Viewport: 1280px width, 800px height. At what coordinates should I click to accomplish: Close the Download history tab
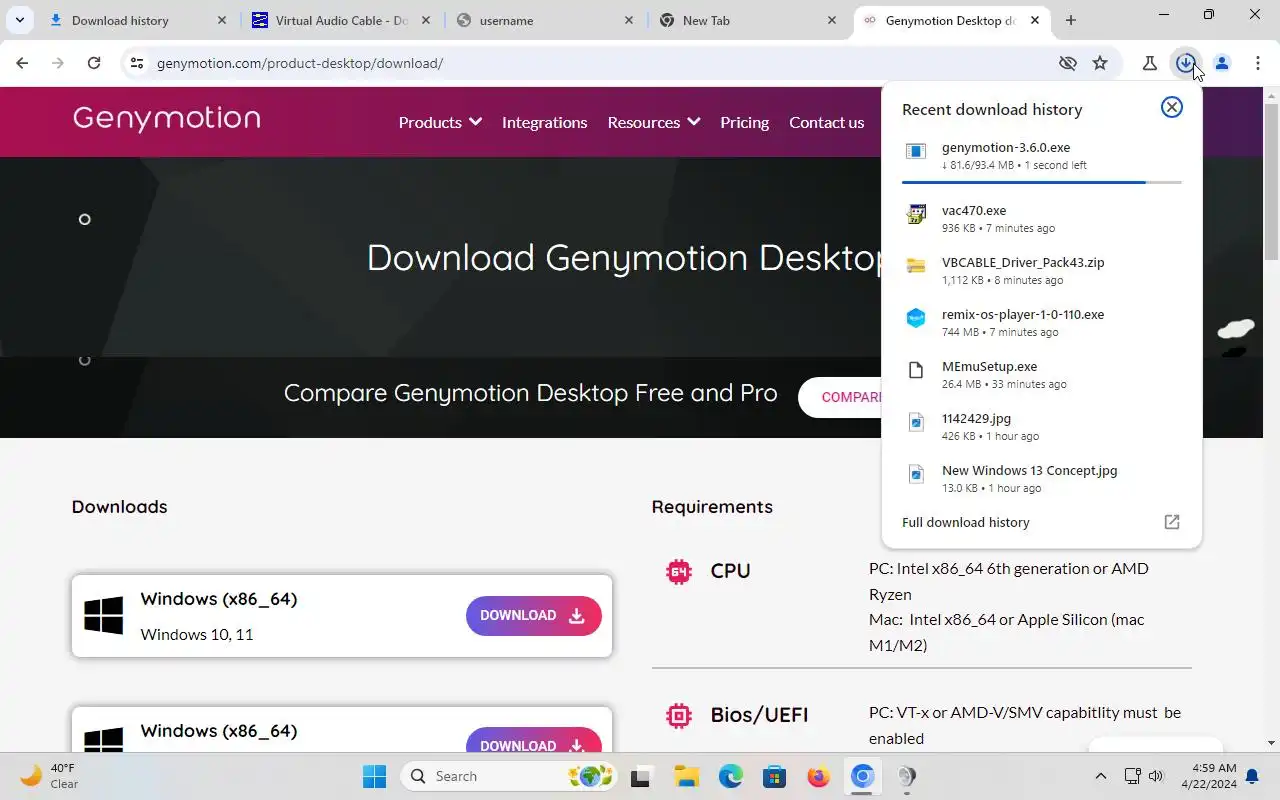[222, 20]
